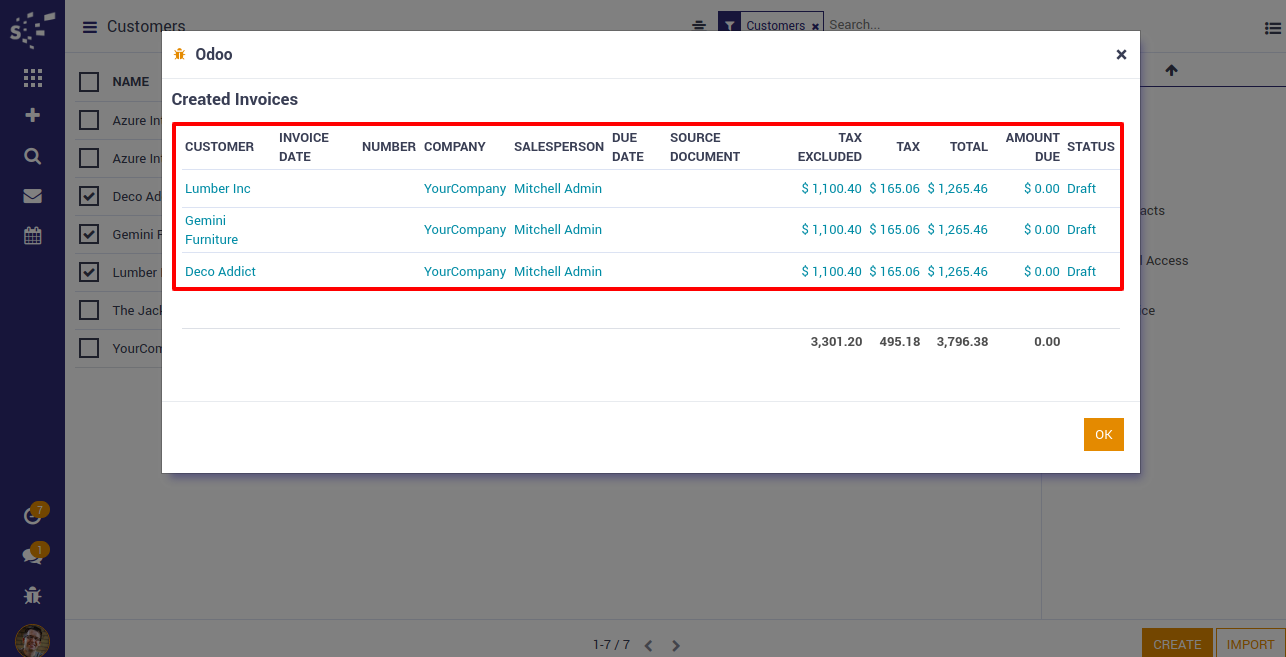
Task: Click YourCompany in the Deco Addict row
Action: pyautogui.click(x=465, y=272)
